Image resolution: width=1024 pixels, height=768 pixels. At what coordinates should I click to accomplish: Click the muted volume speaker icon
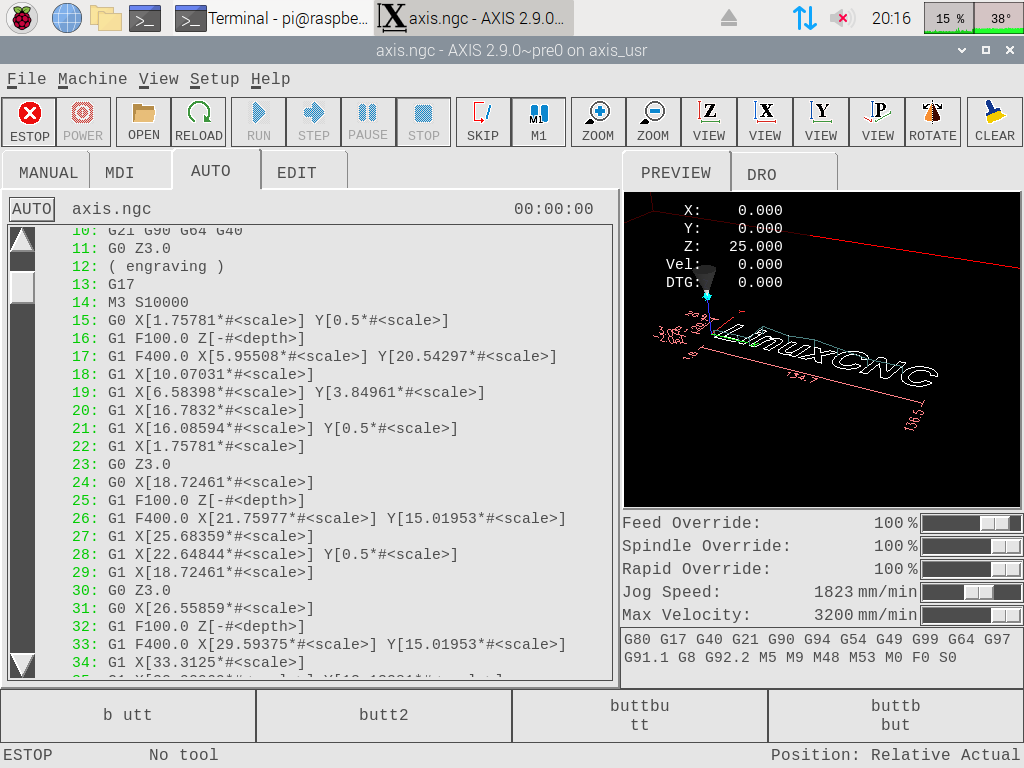click(x=842, y=18)
